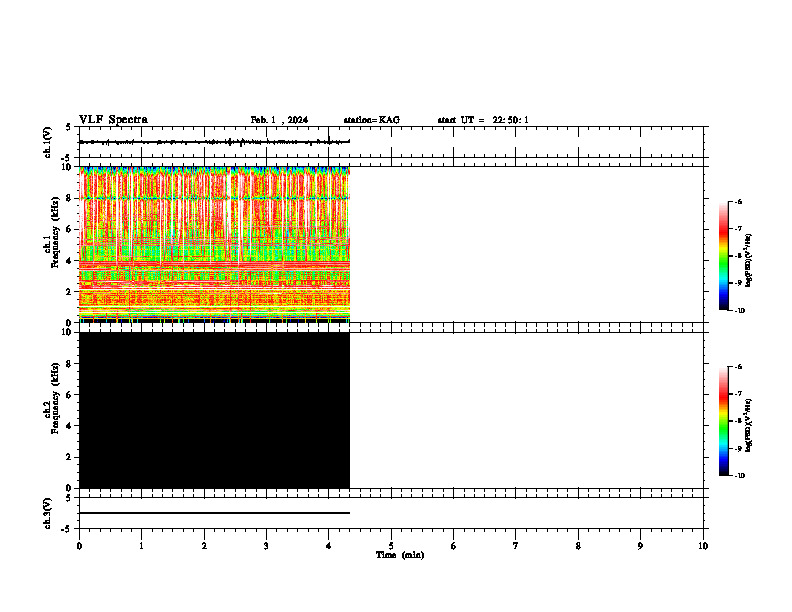792x612 pixels.
Task: Click the -10 label on lower colorbar
Action: [739, 476]
